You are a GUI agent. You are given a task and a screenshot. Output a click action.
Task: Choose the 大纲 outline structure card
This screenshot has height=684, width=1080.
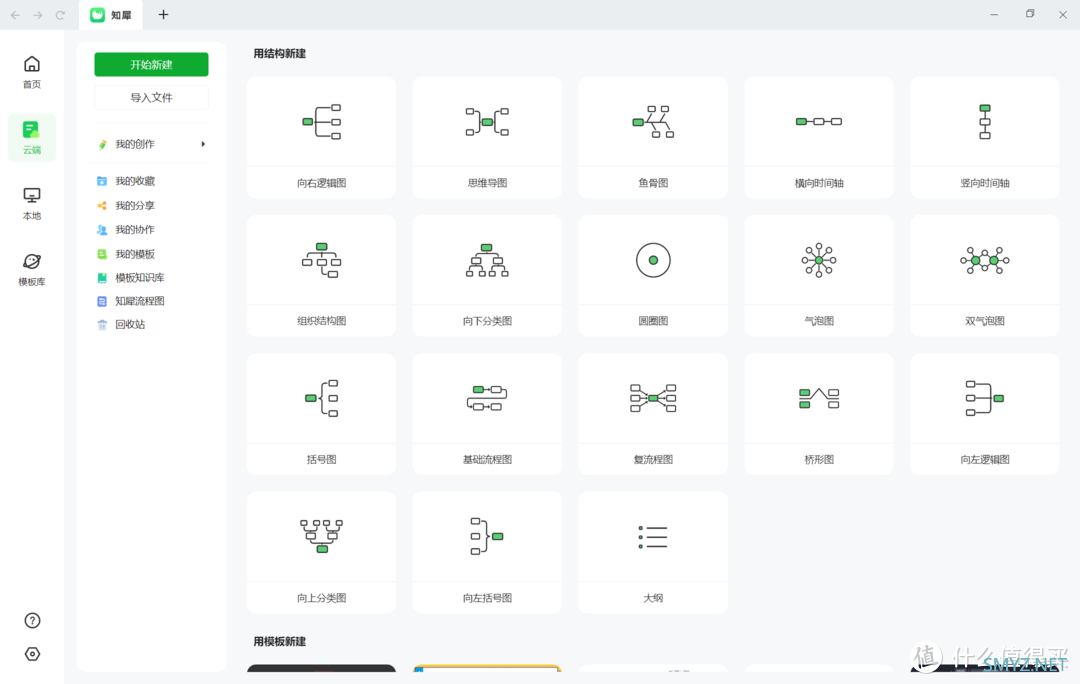pos(653,552)
